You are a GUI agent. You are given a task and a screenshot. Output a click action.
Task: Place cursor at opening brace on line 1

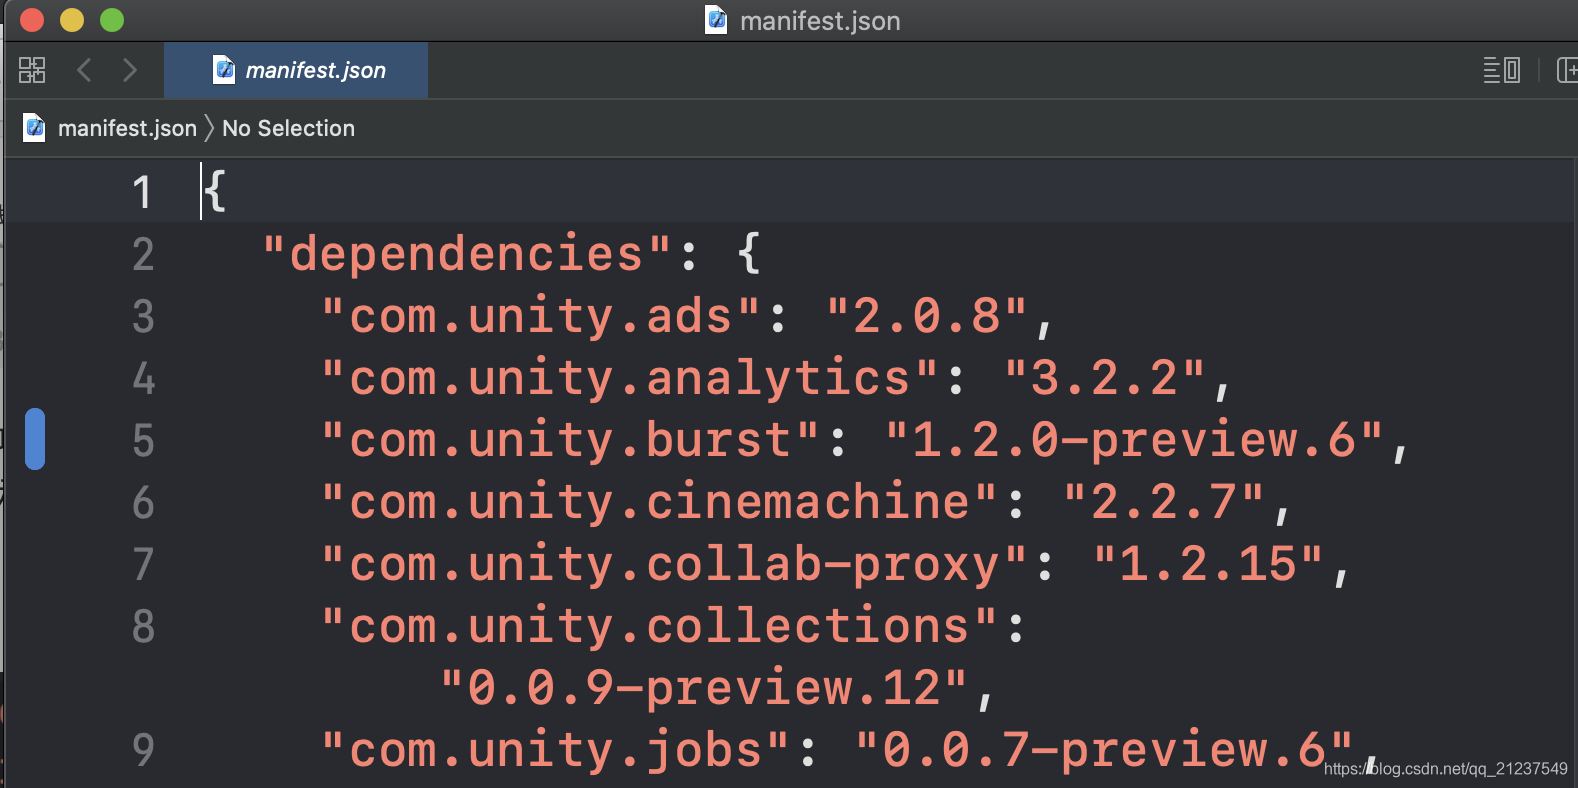pos(215,190)
